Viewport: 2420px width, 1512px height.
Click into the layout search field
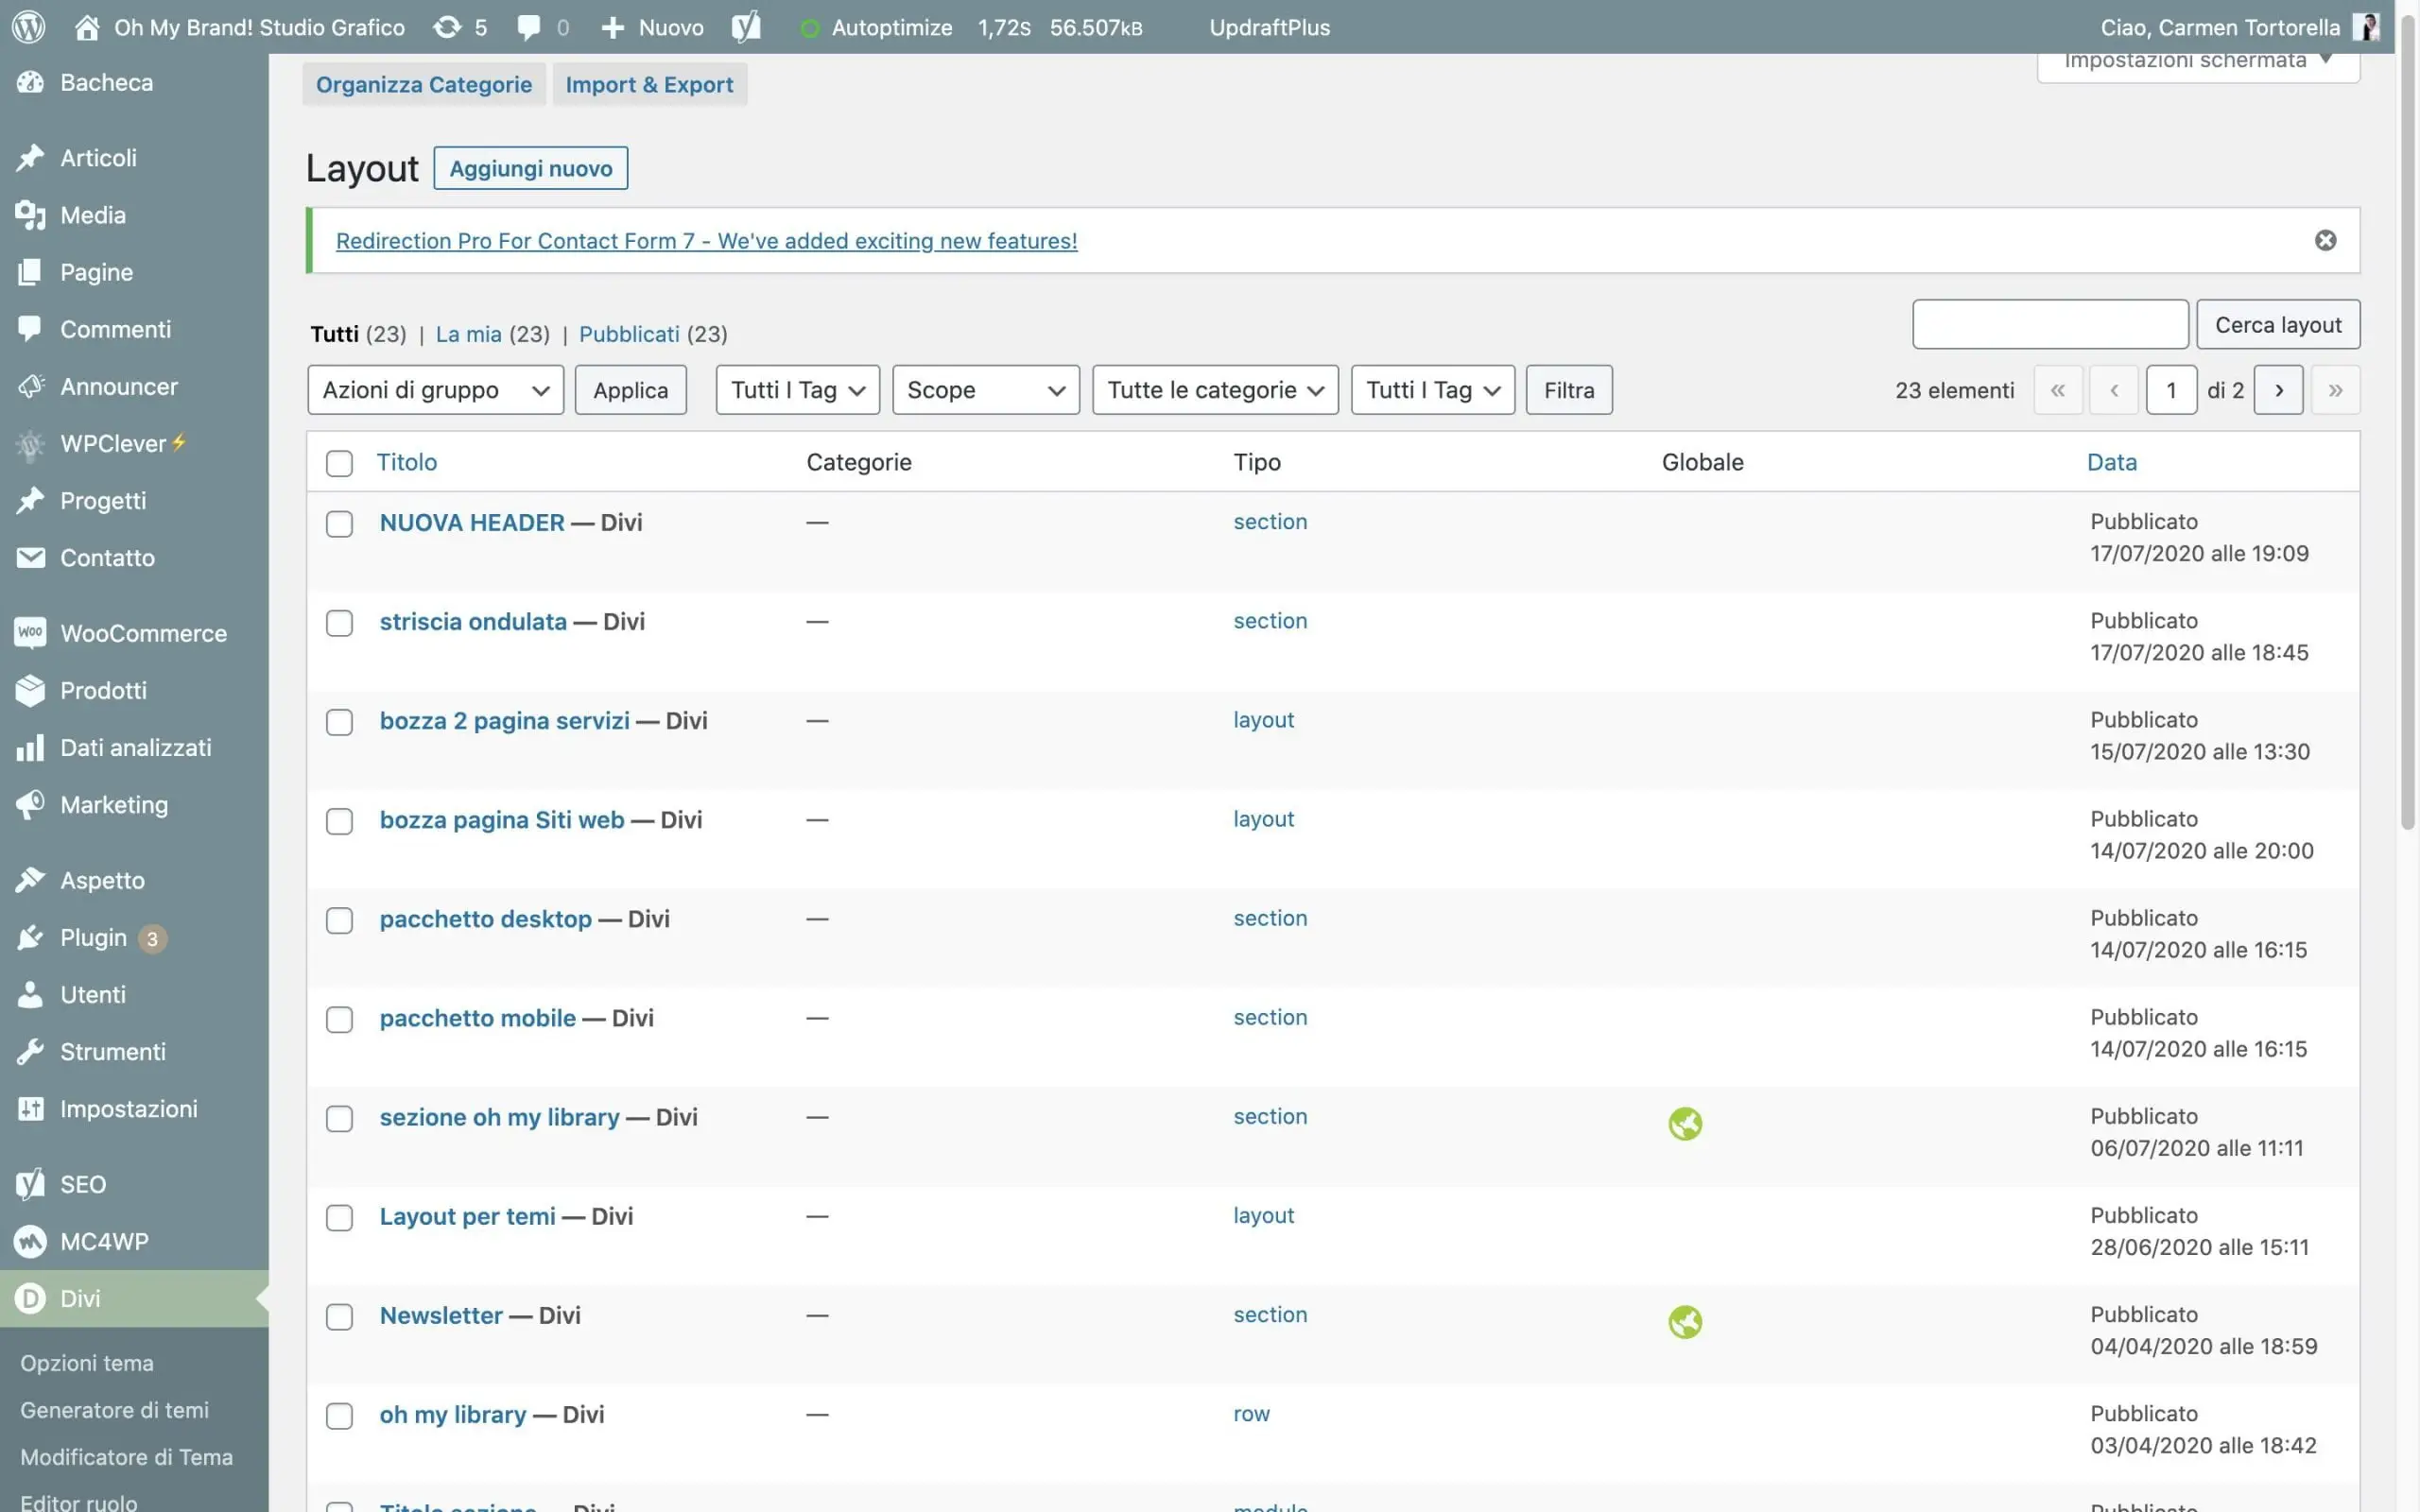[x=2049, y=324]
